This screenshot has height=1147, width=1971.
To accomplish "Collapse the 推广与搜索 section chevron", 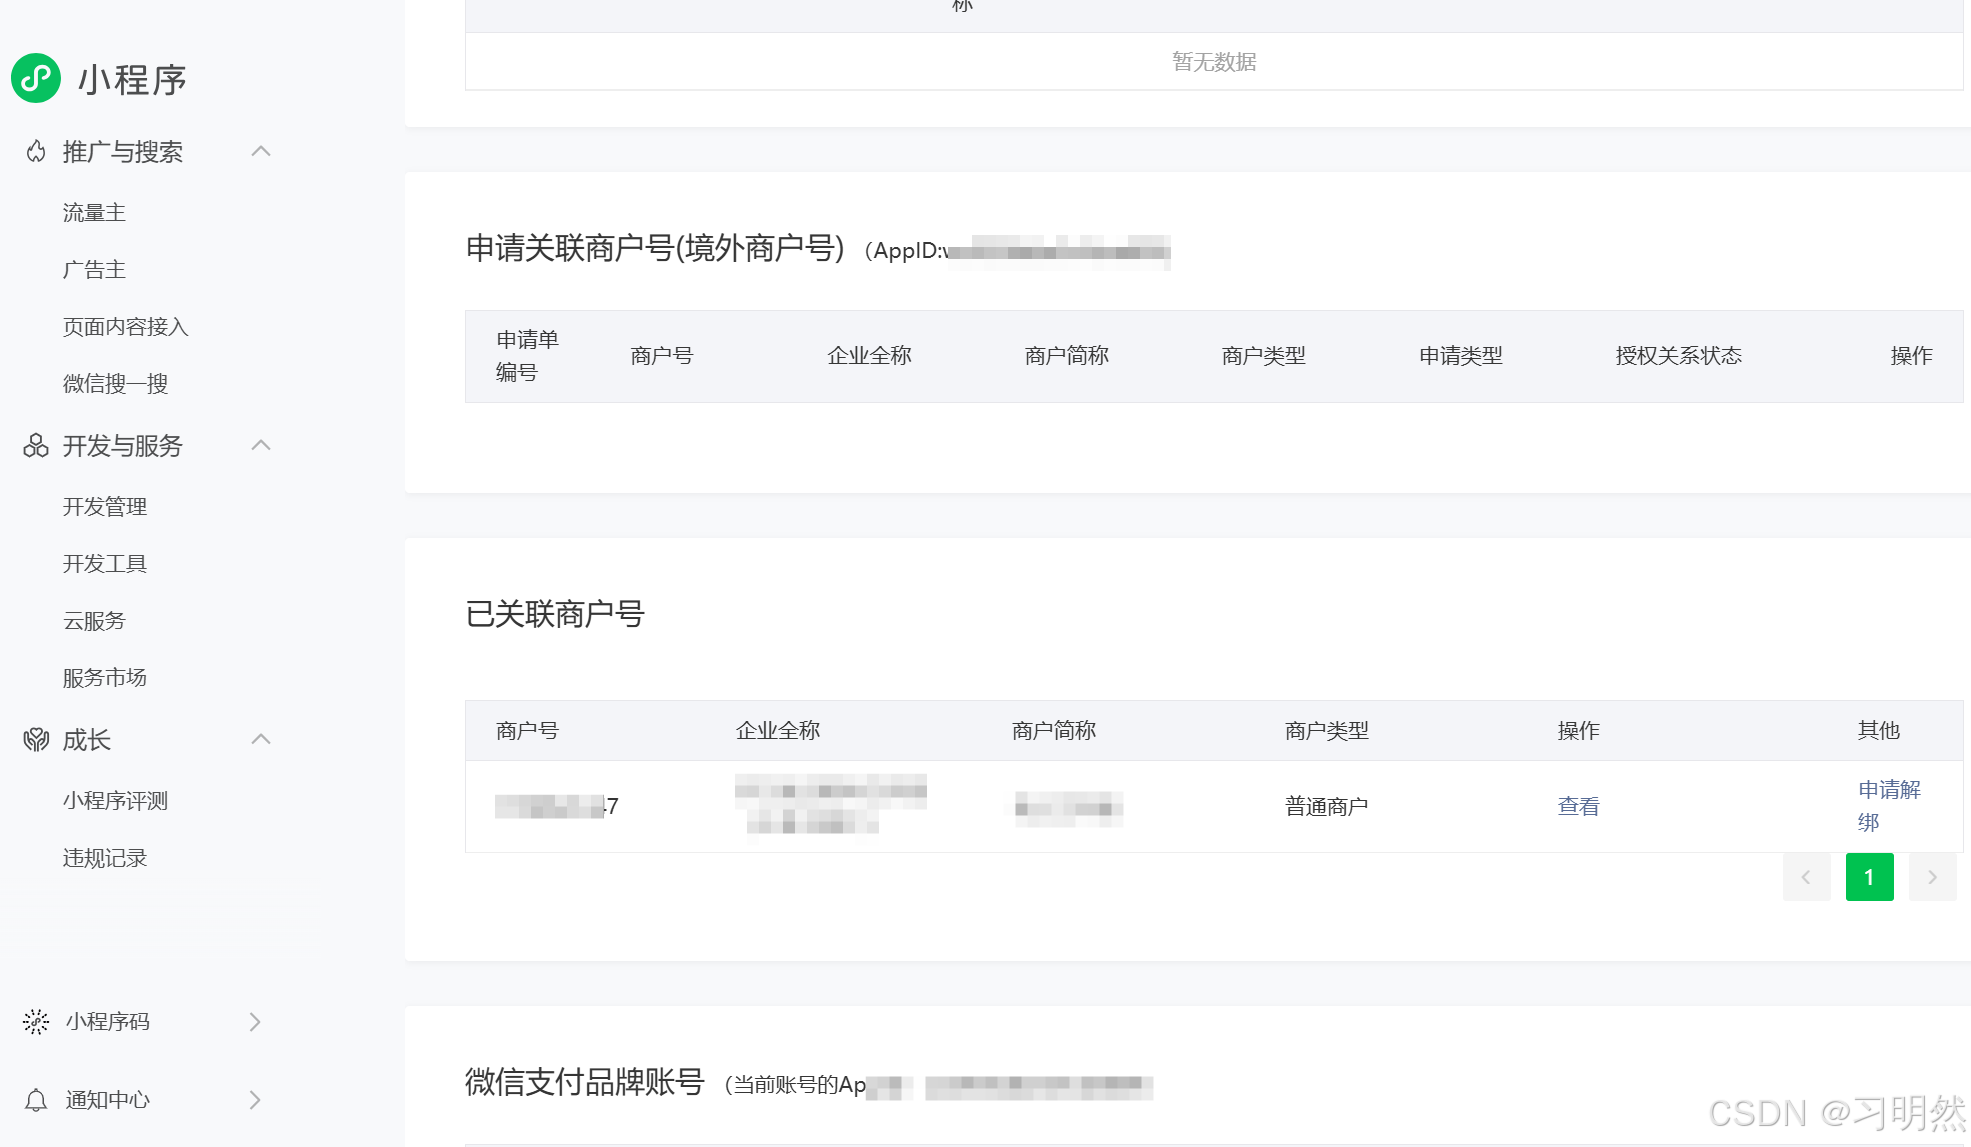I will tap(261, 151).
